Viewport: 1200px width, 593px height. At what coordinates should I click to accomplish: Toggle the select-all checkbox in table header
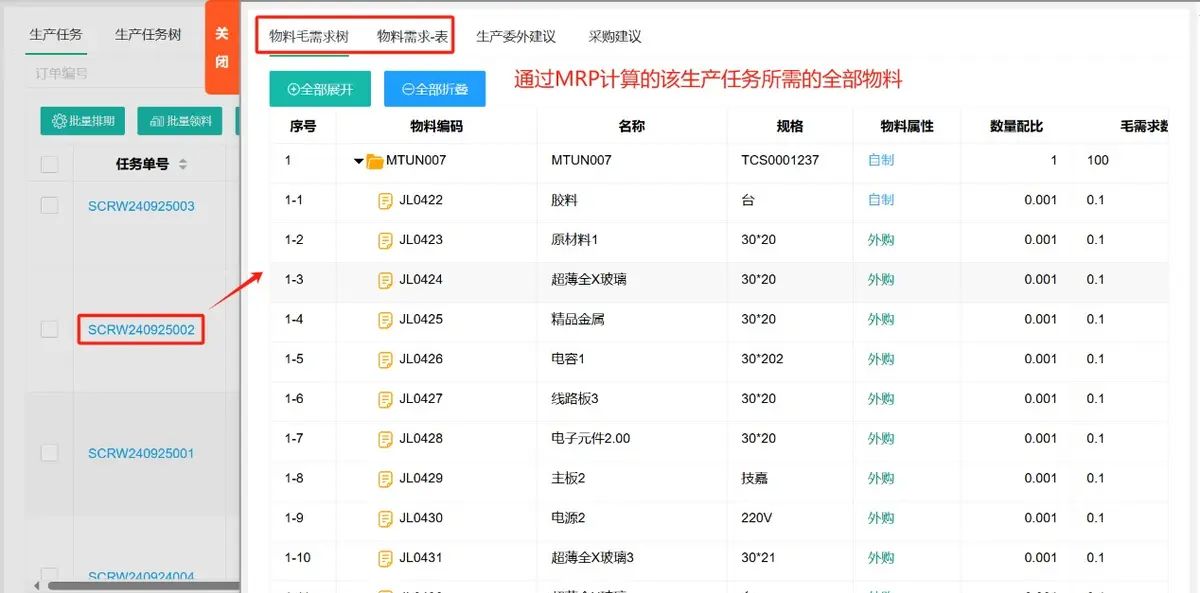(49, 165)
